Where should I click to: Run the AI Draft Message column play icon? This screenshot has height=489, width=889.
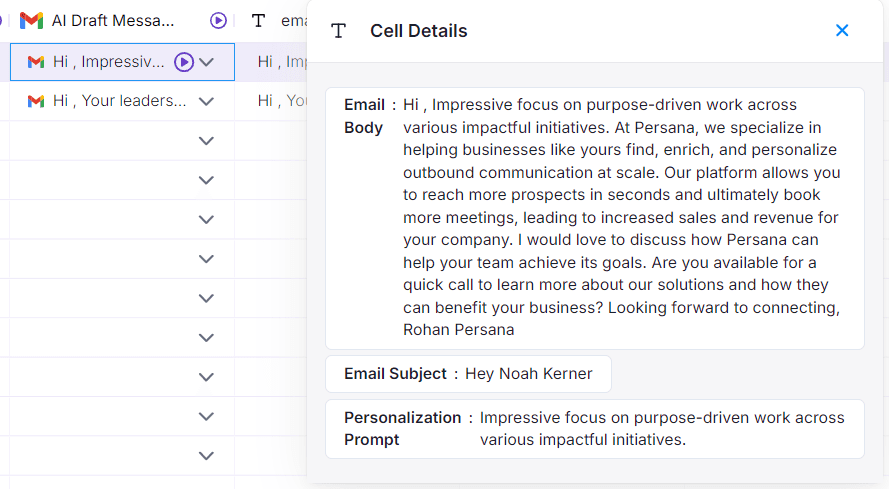point(218,20)
